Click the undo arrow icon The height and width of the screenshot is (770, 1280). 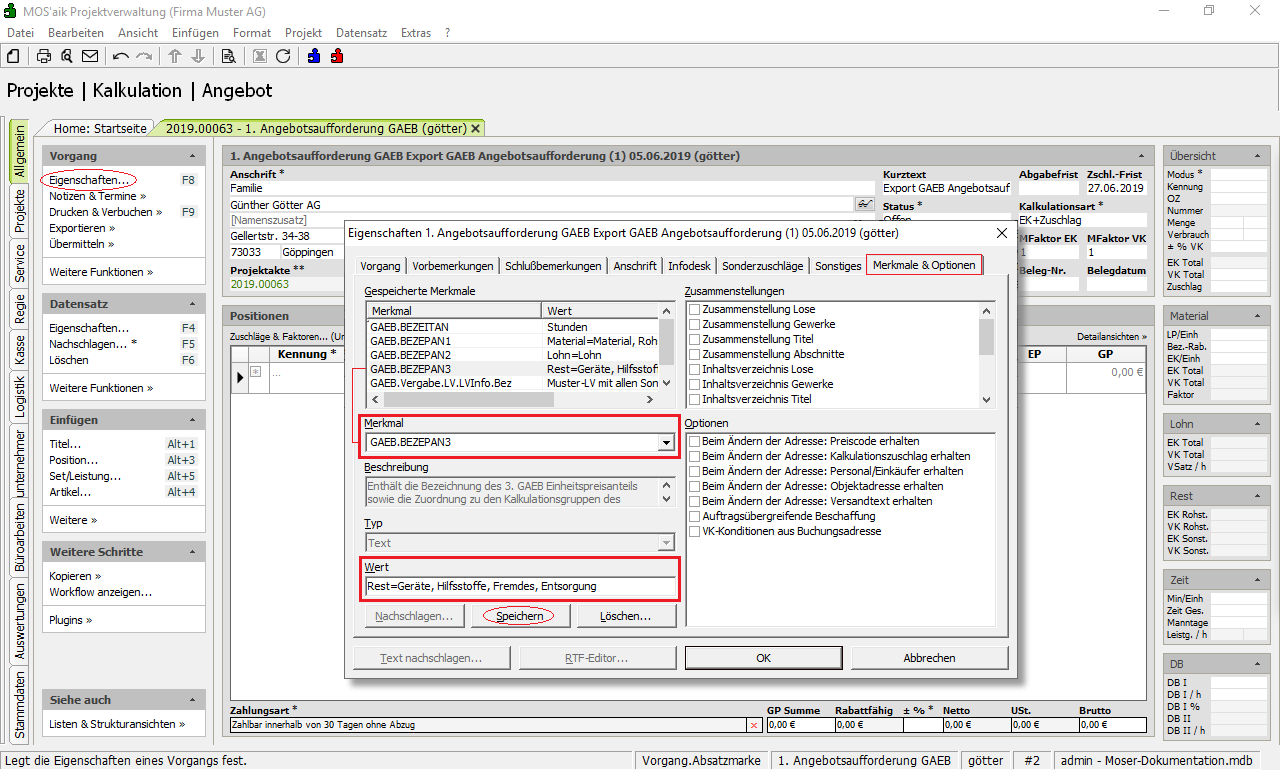point(121,56)
